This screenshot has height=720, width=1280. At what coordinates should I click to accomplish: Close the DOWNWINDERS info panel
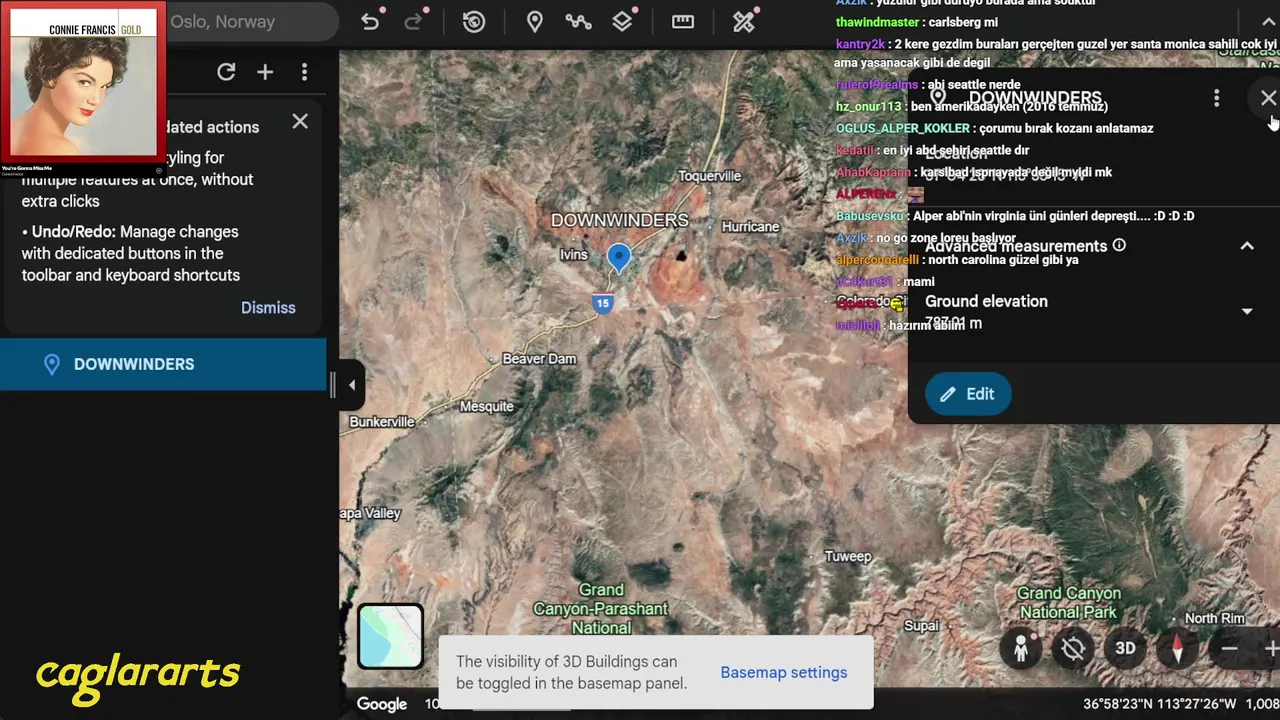coord(1268,98)
